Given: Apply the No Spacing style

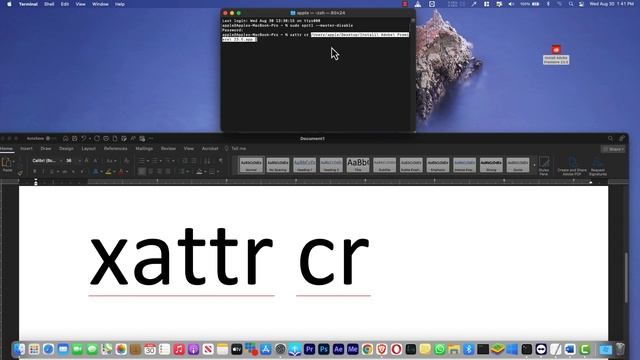Looking at the screenshot, I should click(278, 165).
